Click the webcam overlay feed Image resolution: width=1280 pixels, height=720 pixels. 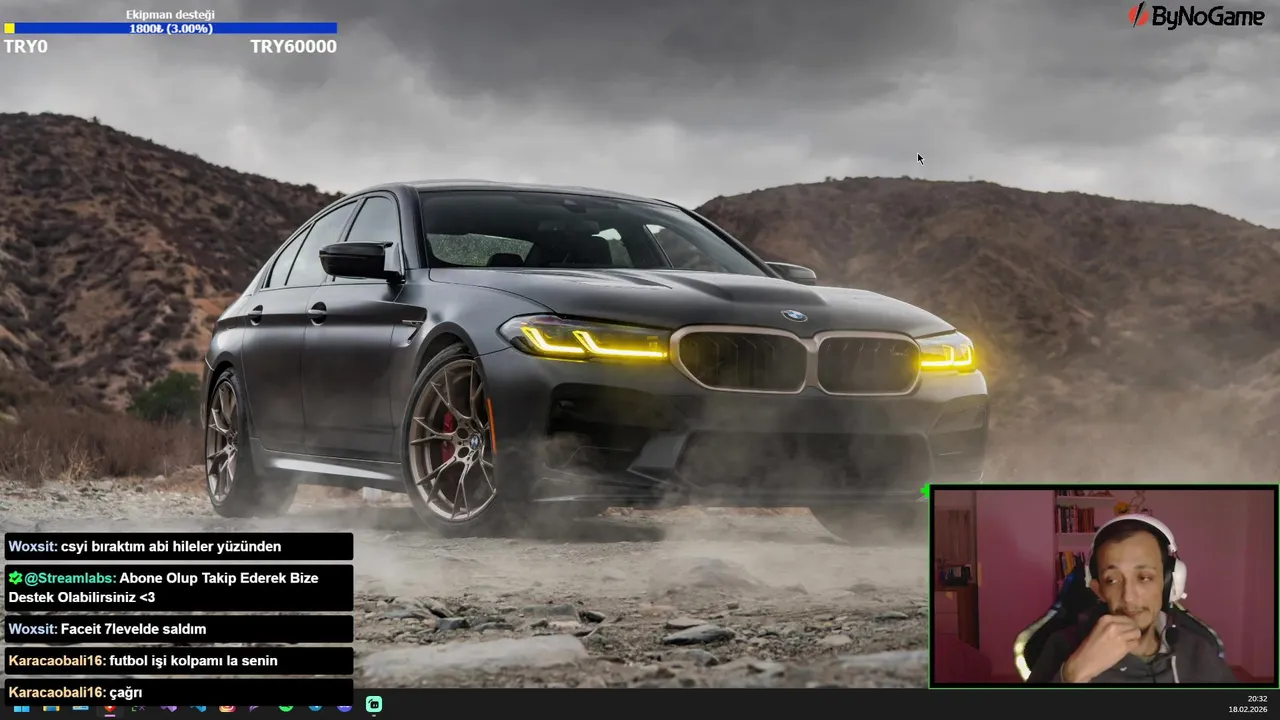click(x=1104, y=587)
